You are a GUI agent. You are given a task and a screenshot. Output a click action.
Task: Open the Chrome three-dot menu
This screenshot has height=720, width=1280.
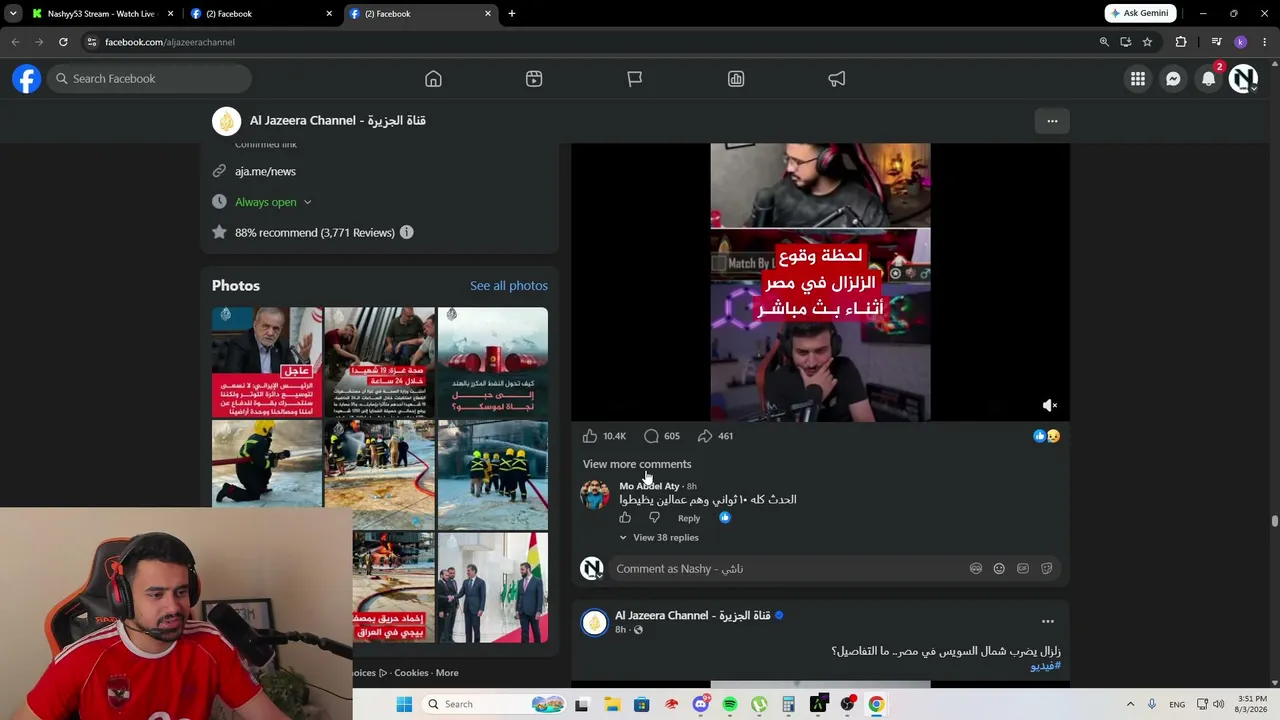[1265, 42]
